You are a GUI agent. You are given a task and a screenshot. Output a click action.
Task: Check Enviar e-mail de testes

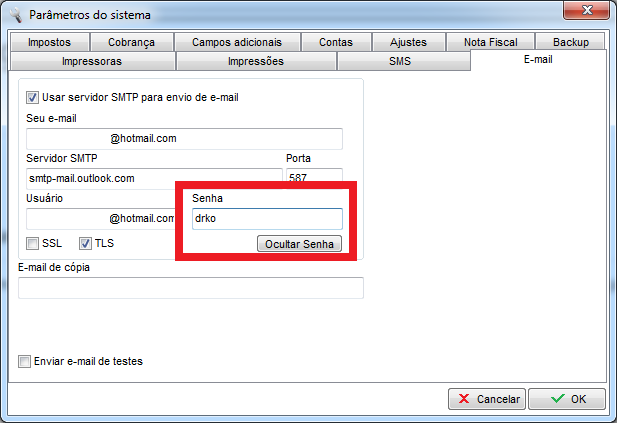point(25,361)
